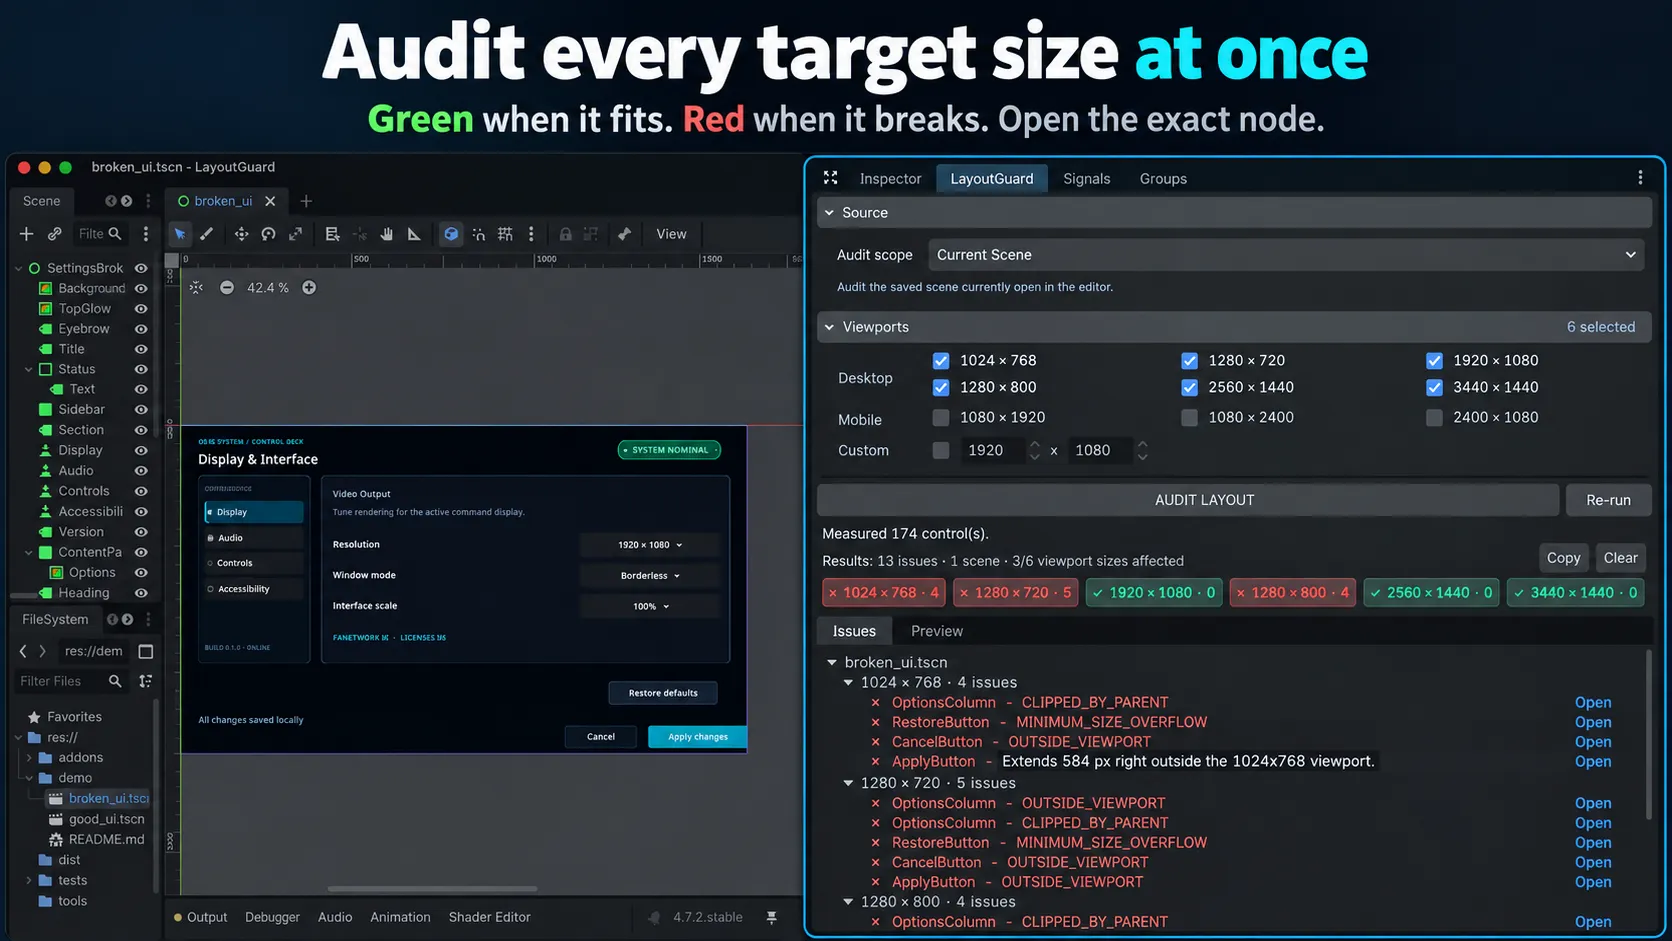Click the lock node icon

(x=565, y=234)
